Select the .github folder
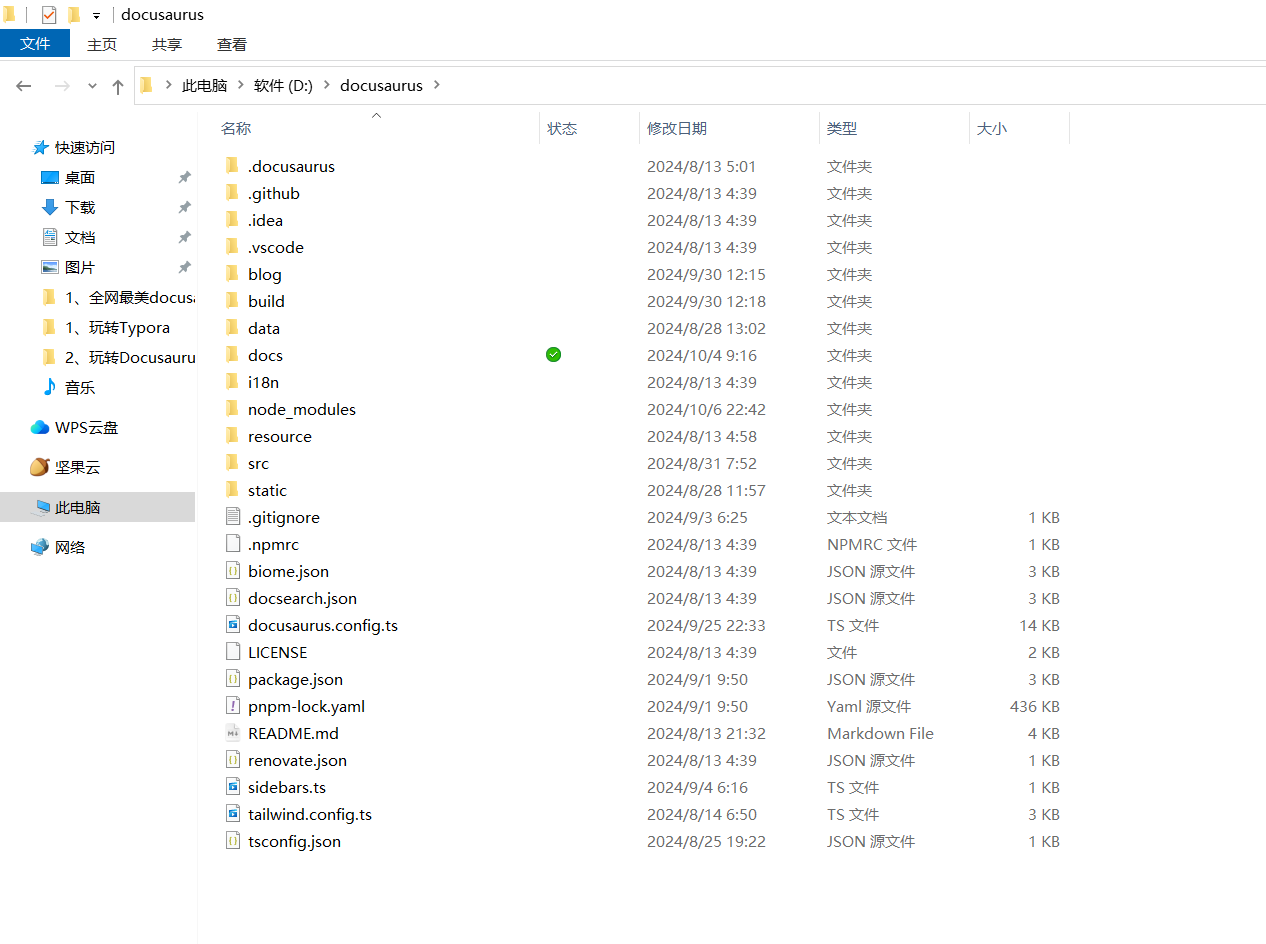Image resolution: width=1266 pixels, height=944 pixels. [x=274, y=193]
